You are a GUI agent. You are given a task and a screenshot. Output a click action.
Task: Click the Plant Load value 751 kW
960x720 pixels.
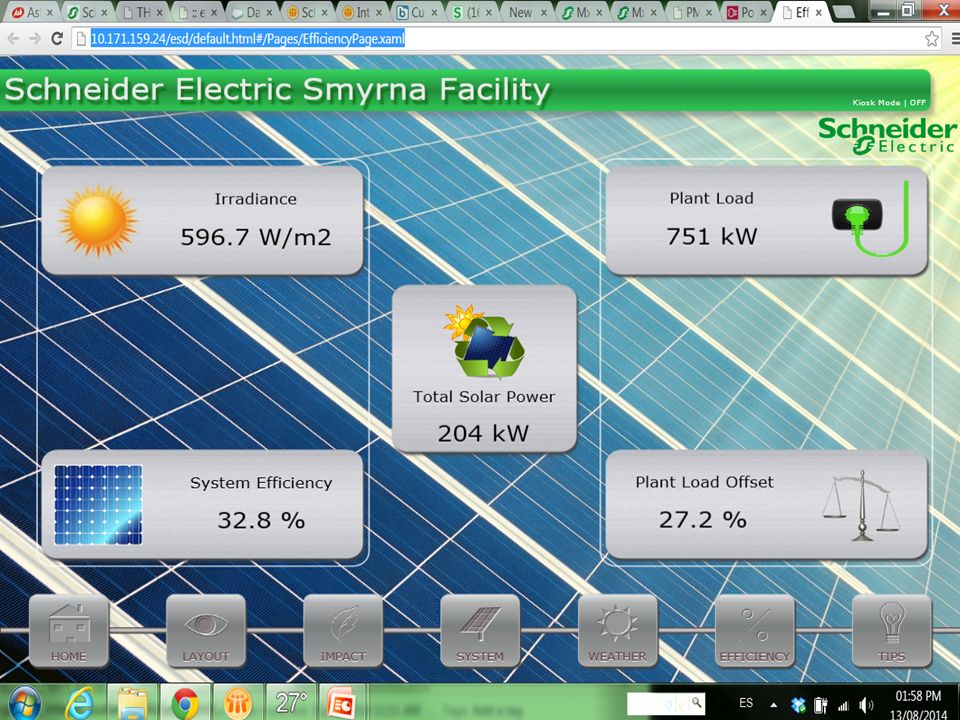coord(712,236)
